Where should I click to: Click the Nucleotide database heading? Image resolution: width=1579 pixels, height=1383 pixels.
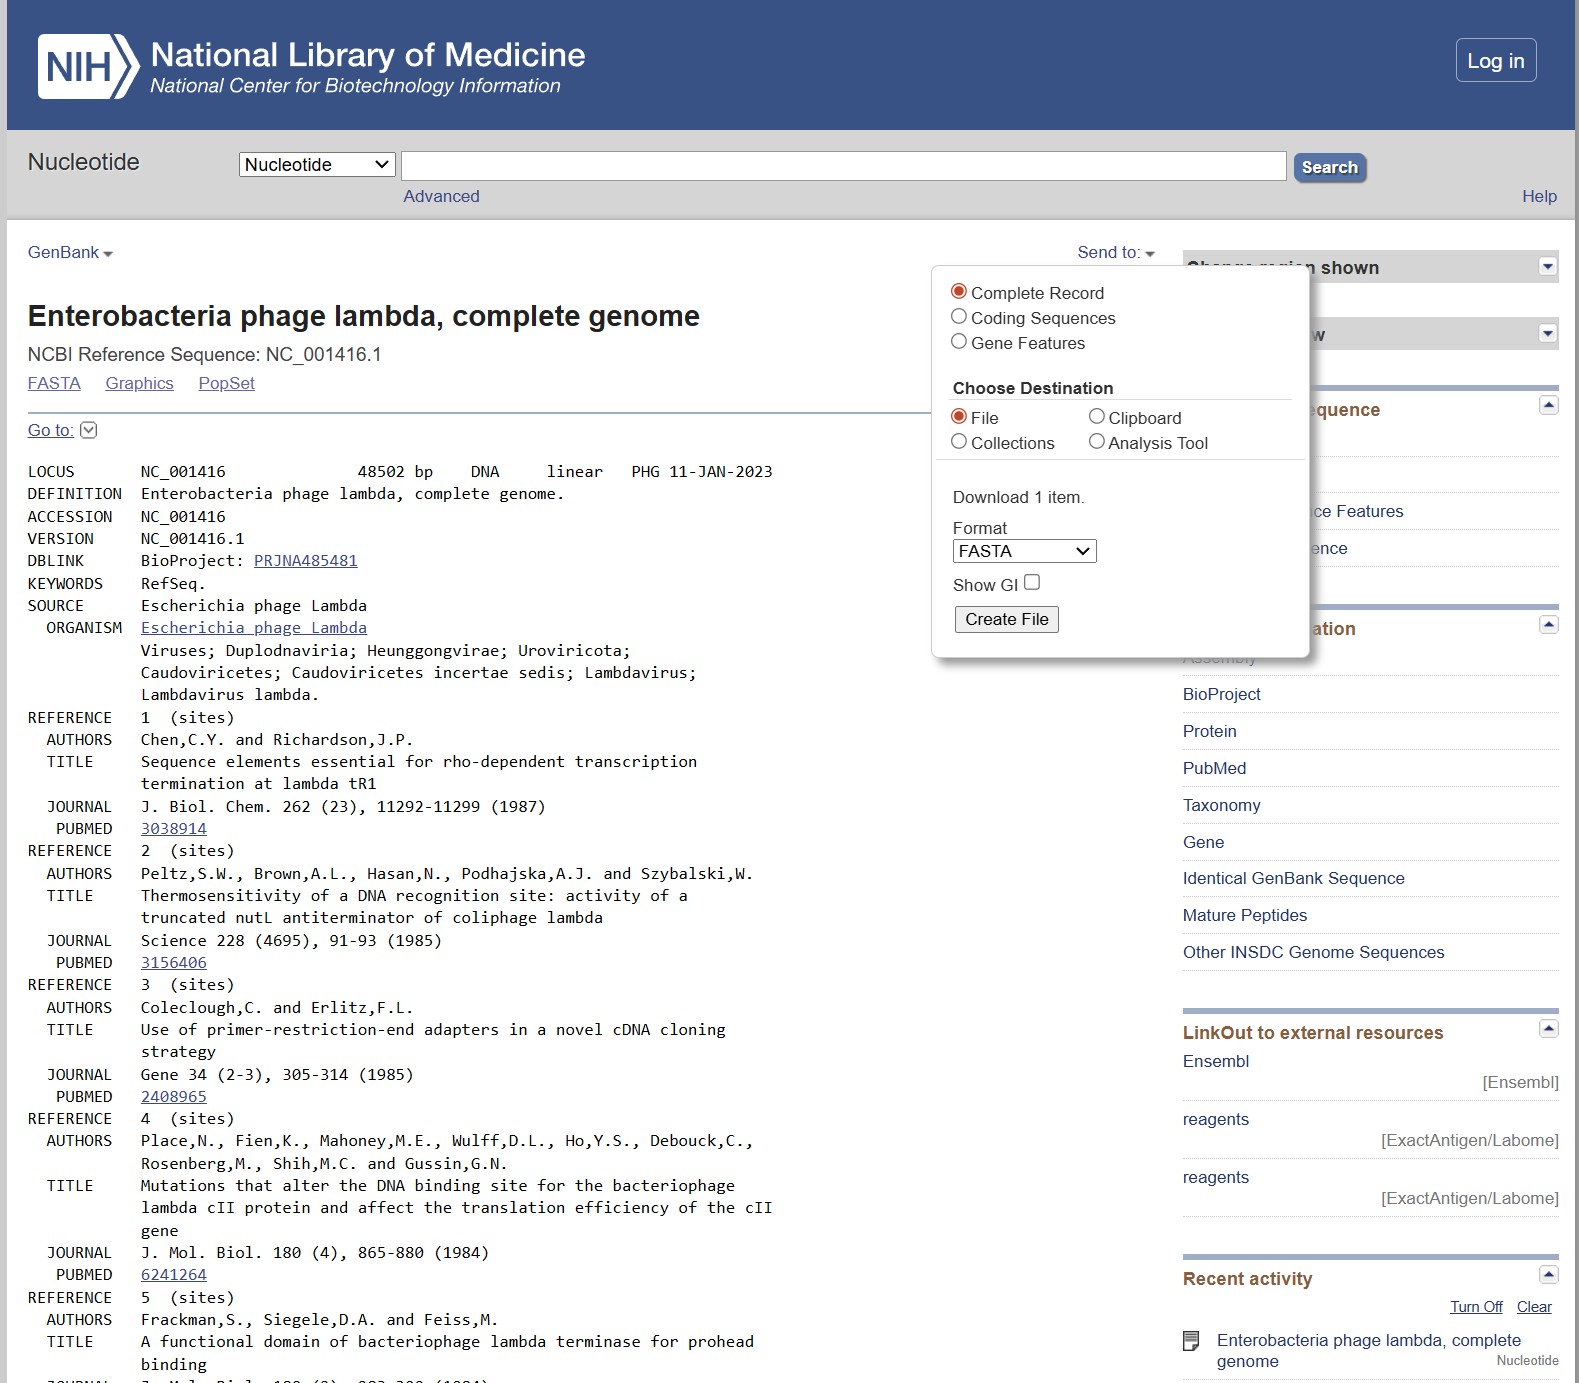[x=84, y=162]
